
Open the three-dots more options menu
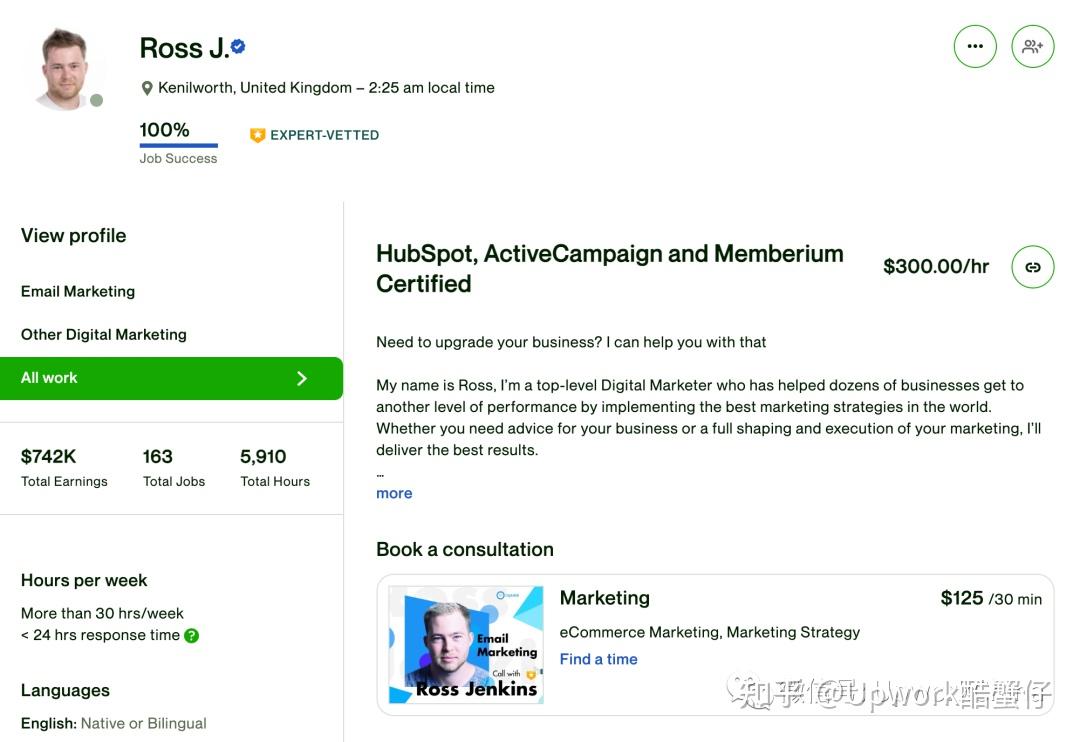[975, 46]
